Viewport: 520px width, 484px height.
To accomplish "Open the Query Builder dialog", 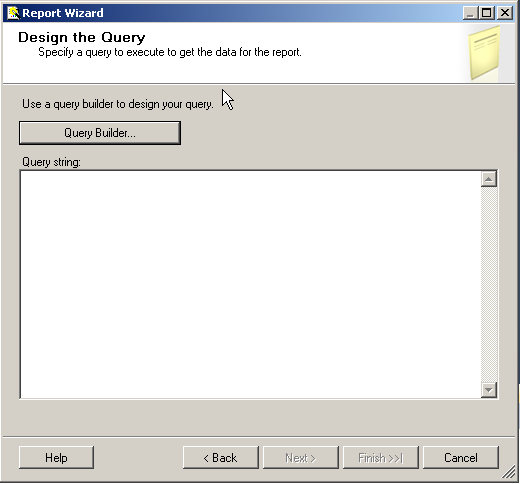I will tap(100, 133).
